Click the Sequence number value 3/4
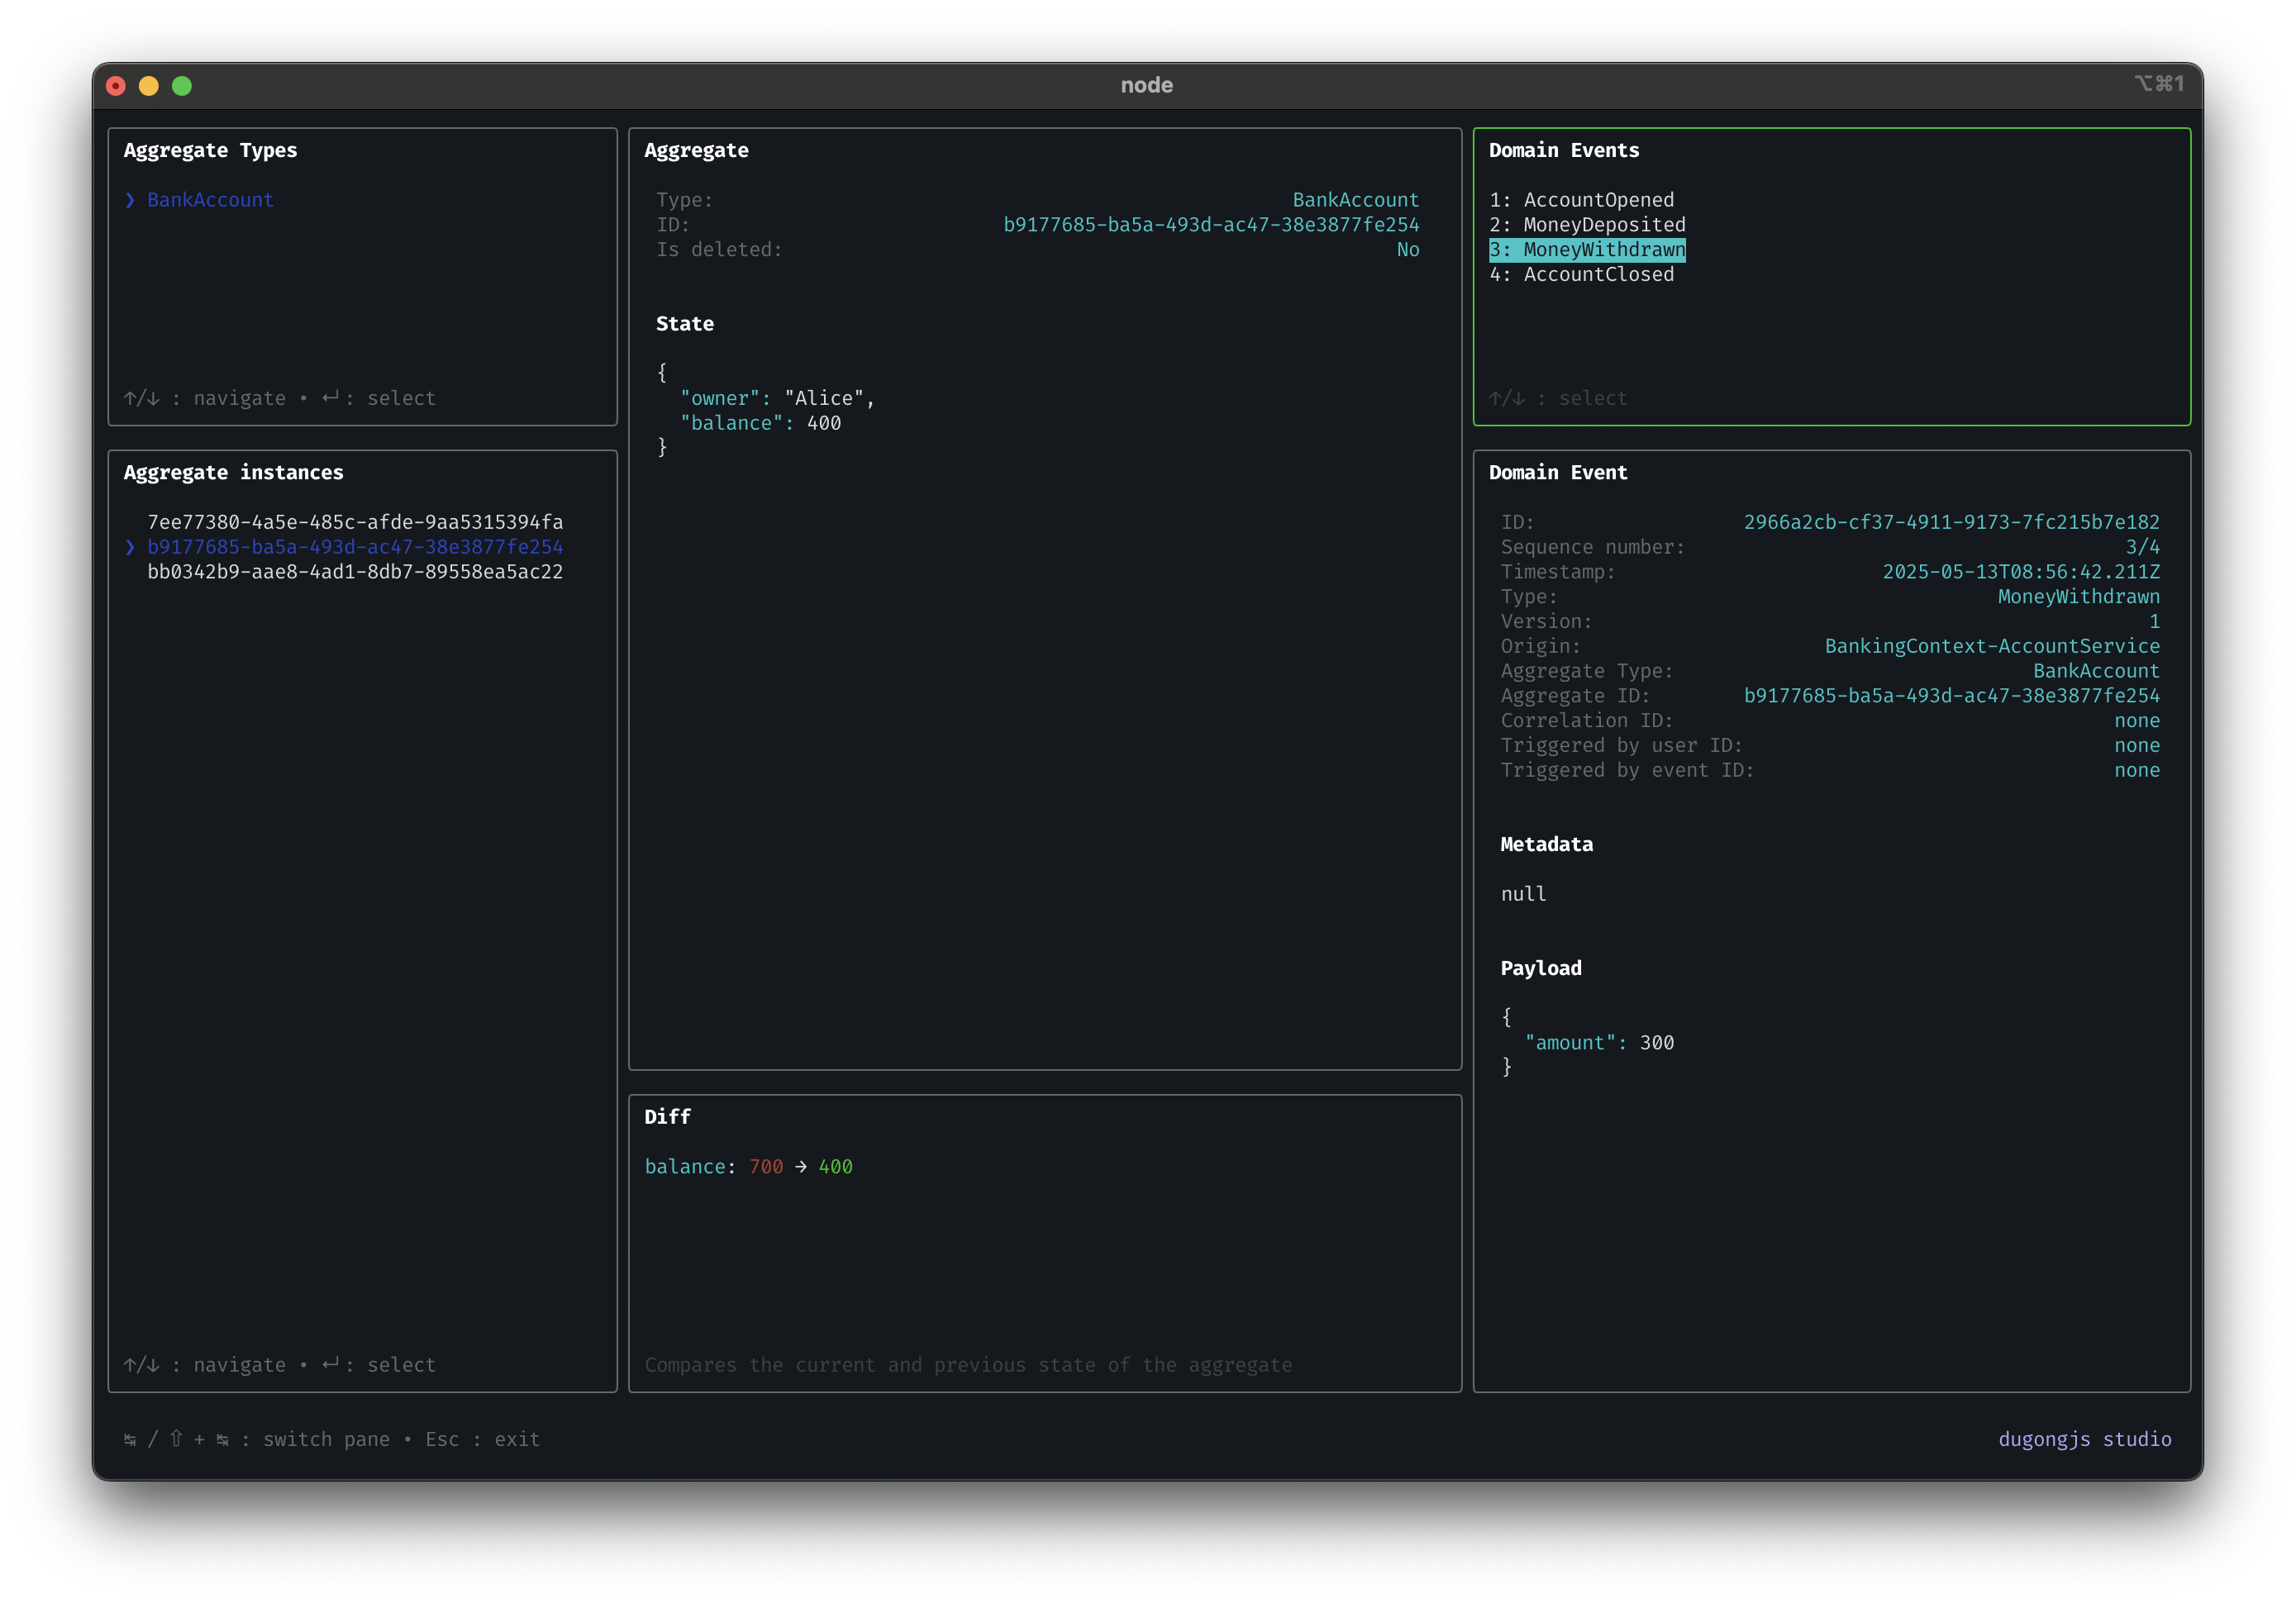The image size is (2296, 1603). click(x=2142, y=547)
